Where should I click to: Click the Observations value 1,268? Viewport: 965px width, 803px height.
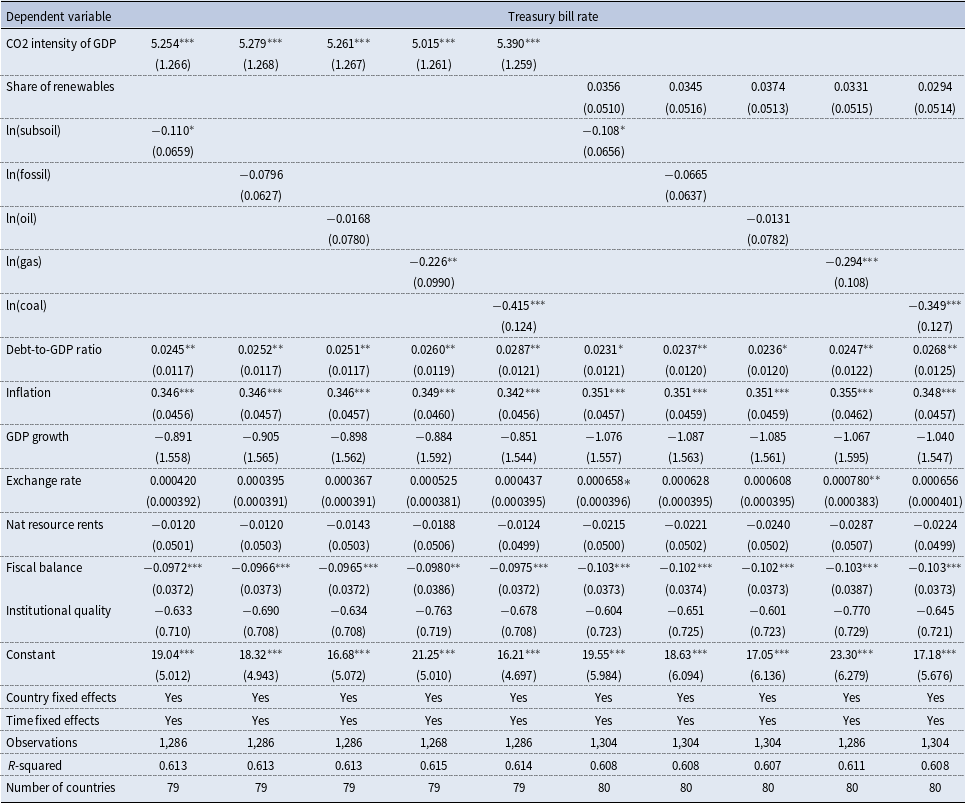433,743
